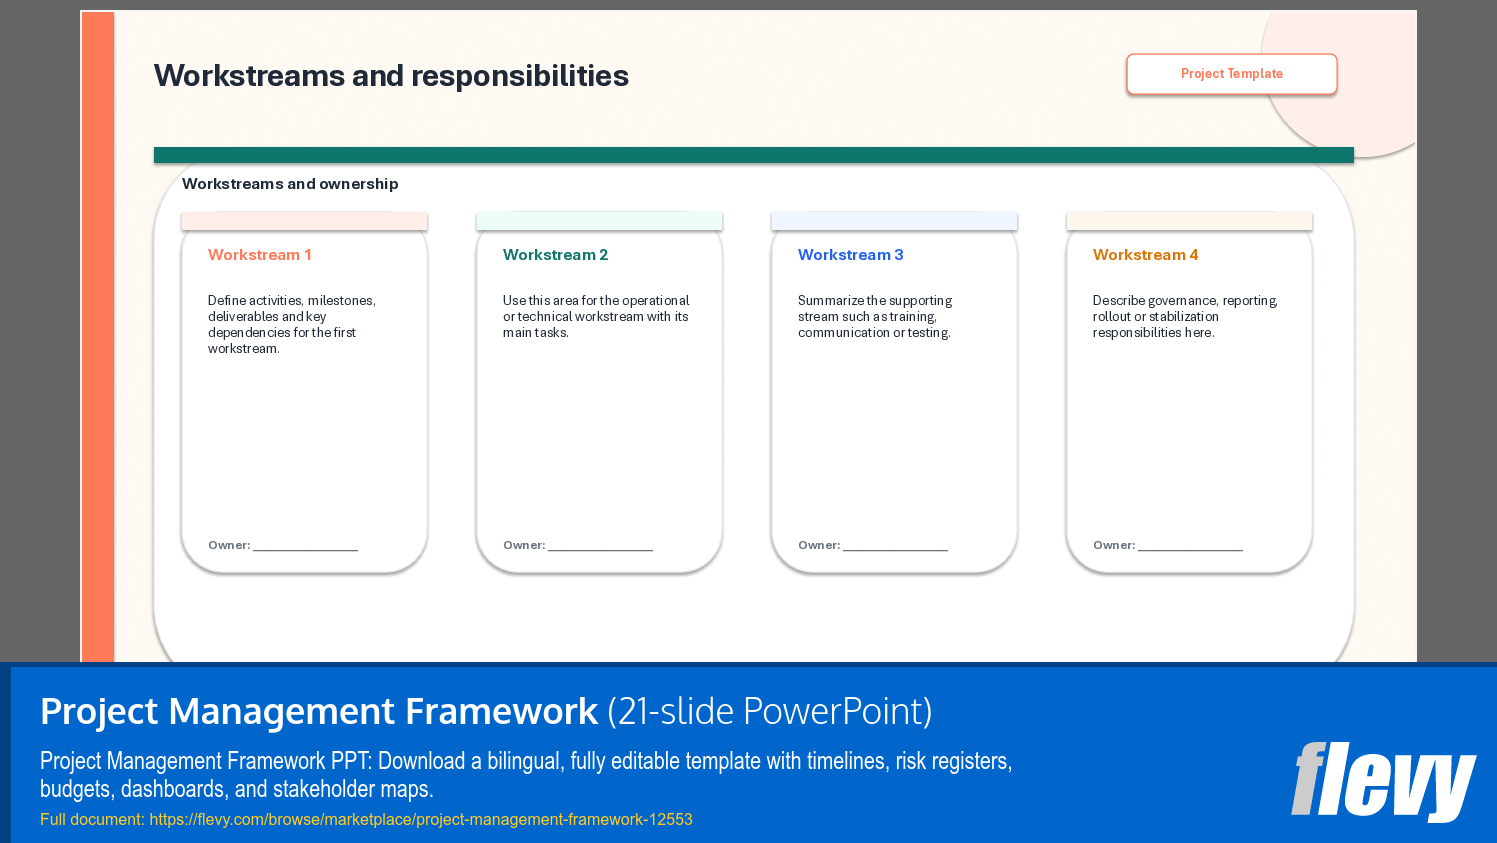
Task: Click the Owner line in Workstream 2
Action: coord(578,545)
